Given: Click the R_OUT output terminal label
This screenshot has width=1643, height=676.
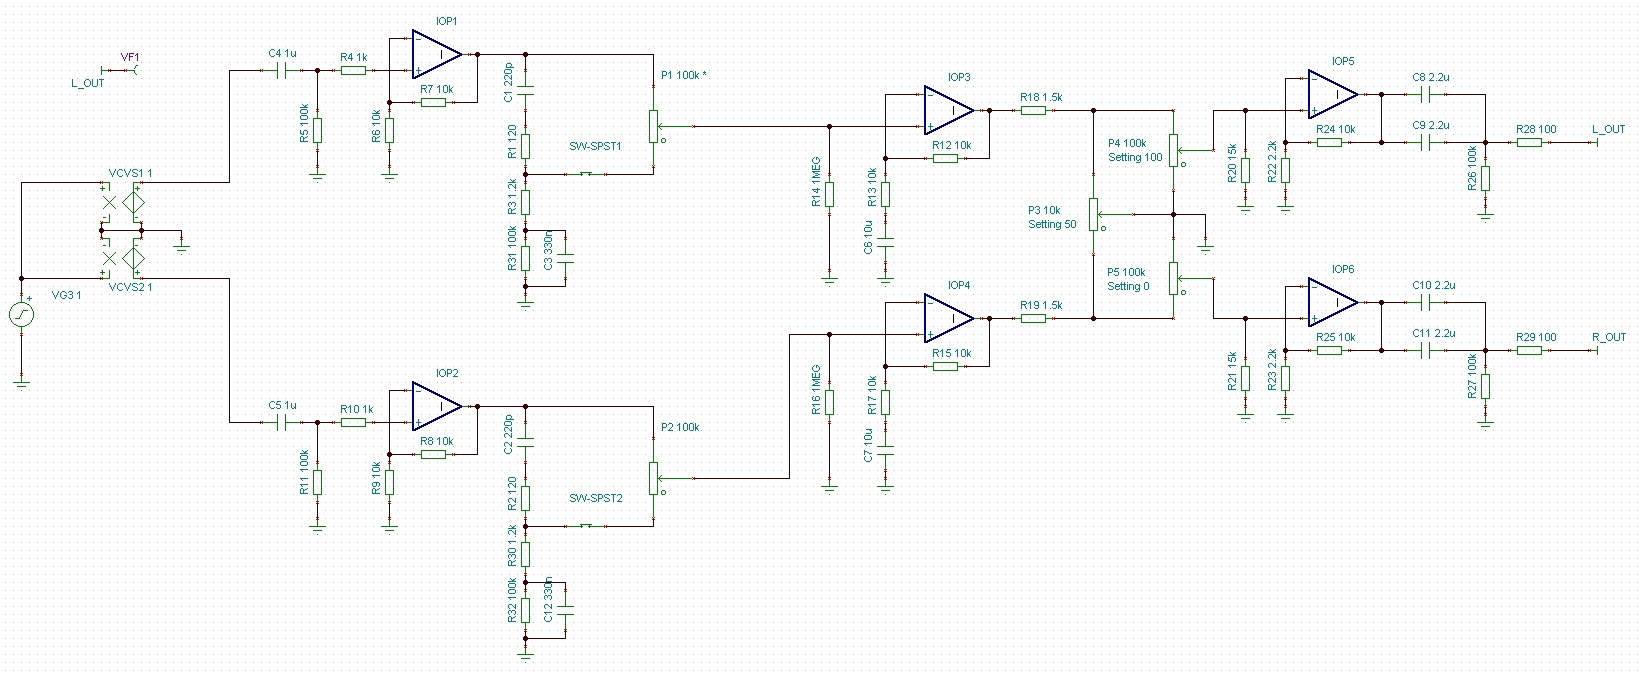Looking at the screenshot, I should (1608, 337).
